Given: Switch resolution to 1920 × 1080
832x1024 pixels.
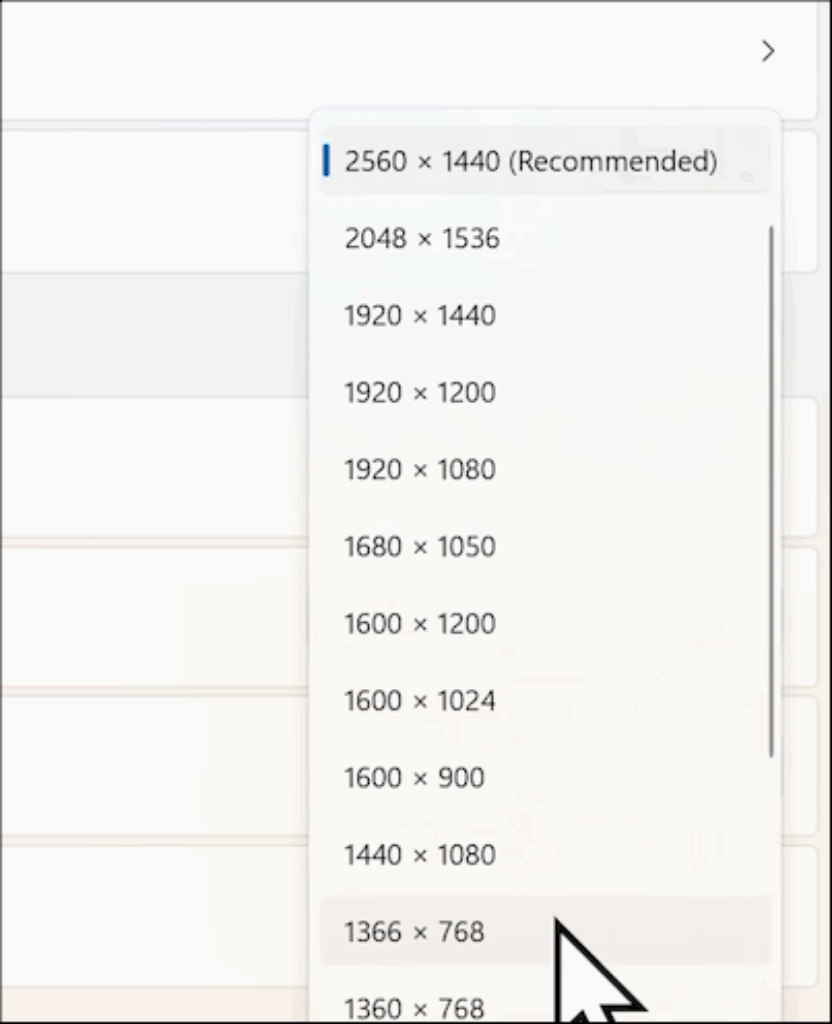Looking at the screenshot, I should pos(419,470).
